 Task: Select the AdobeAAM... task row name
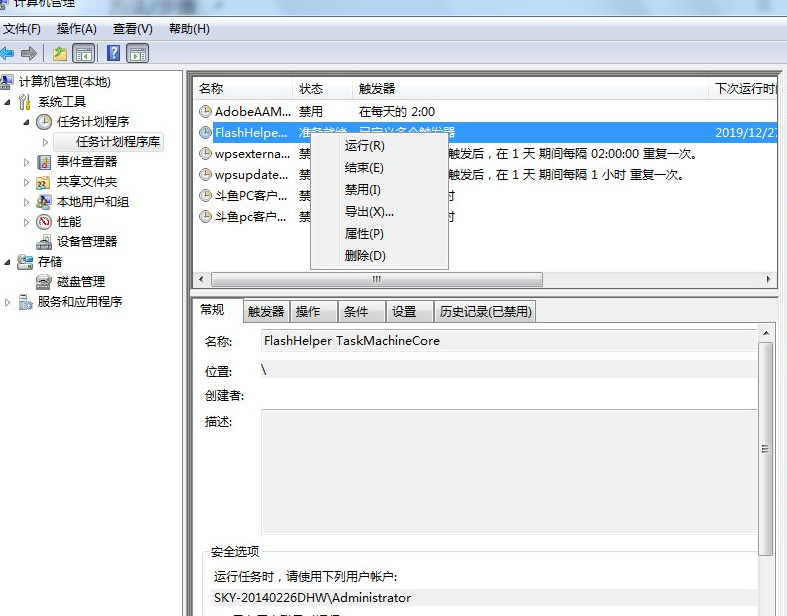[252, 111]
